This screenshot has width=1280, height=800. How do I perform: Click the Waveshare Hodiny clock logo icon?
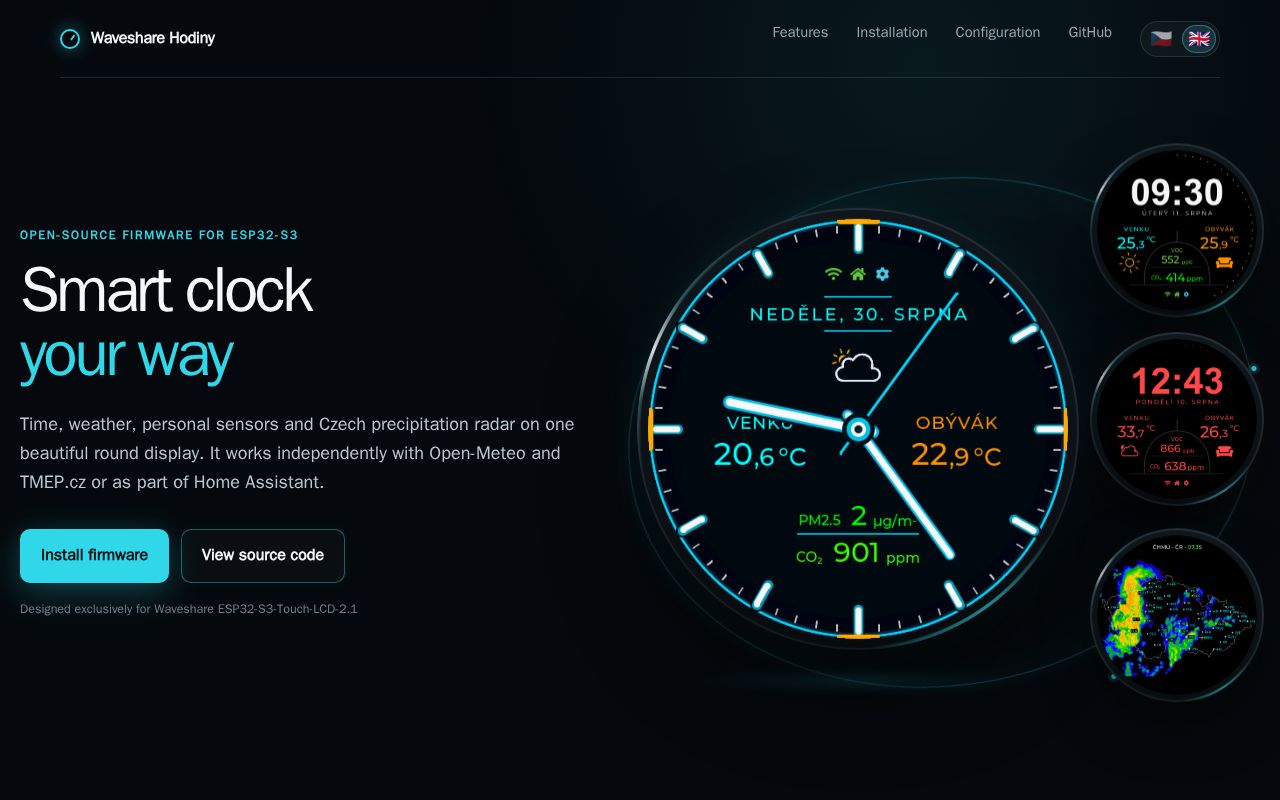click(70, 39)
